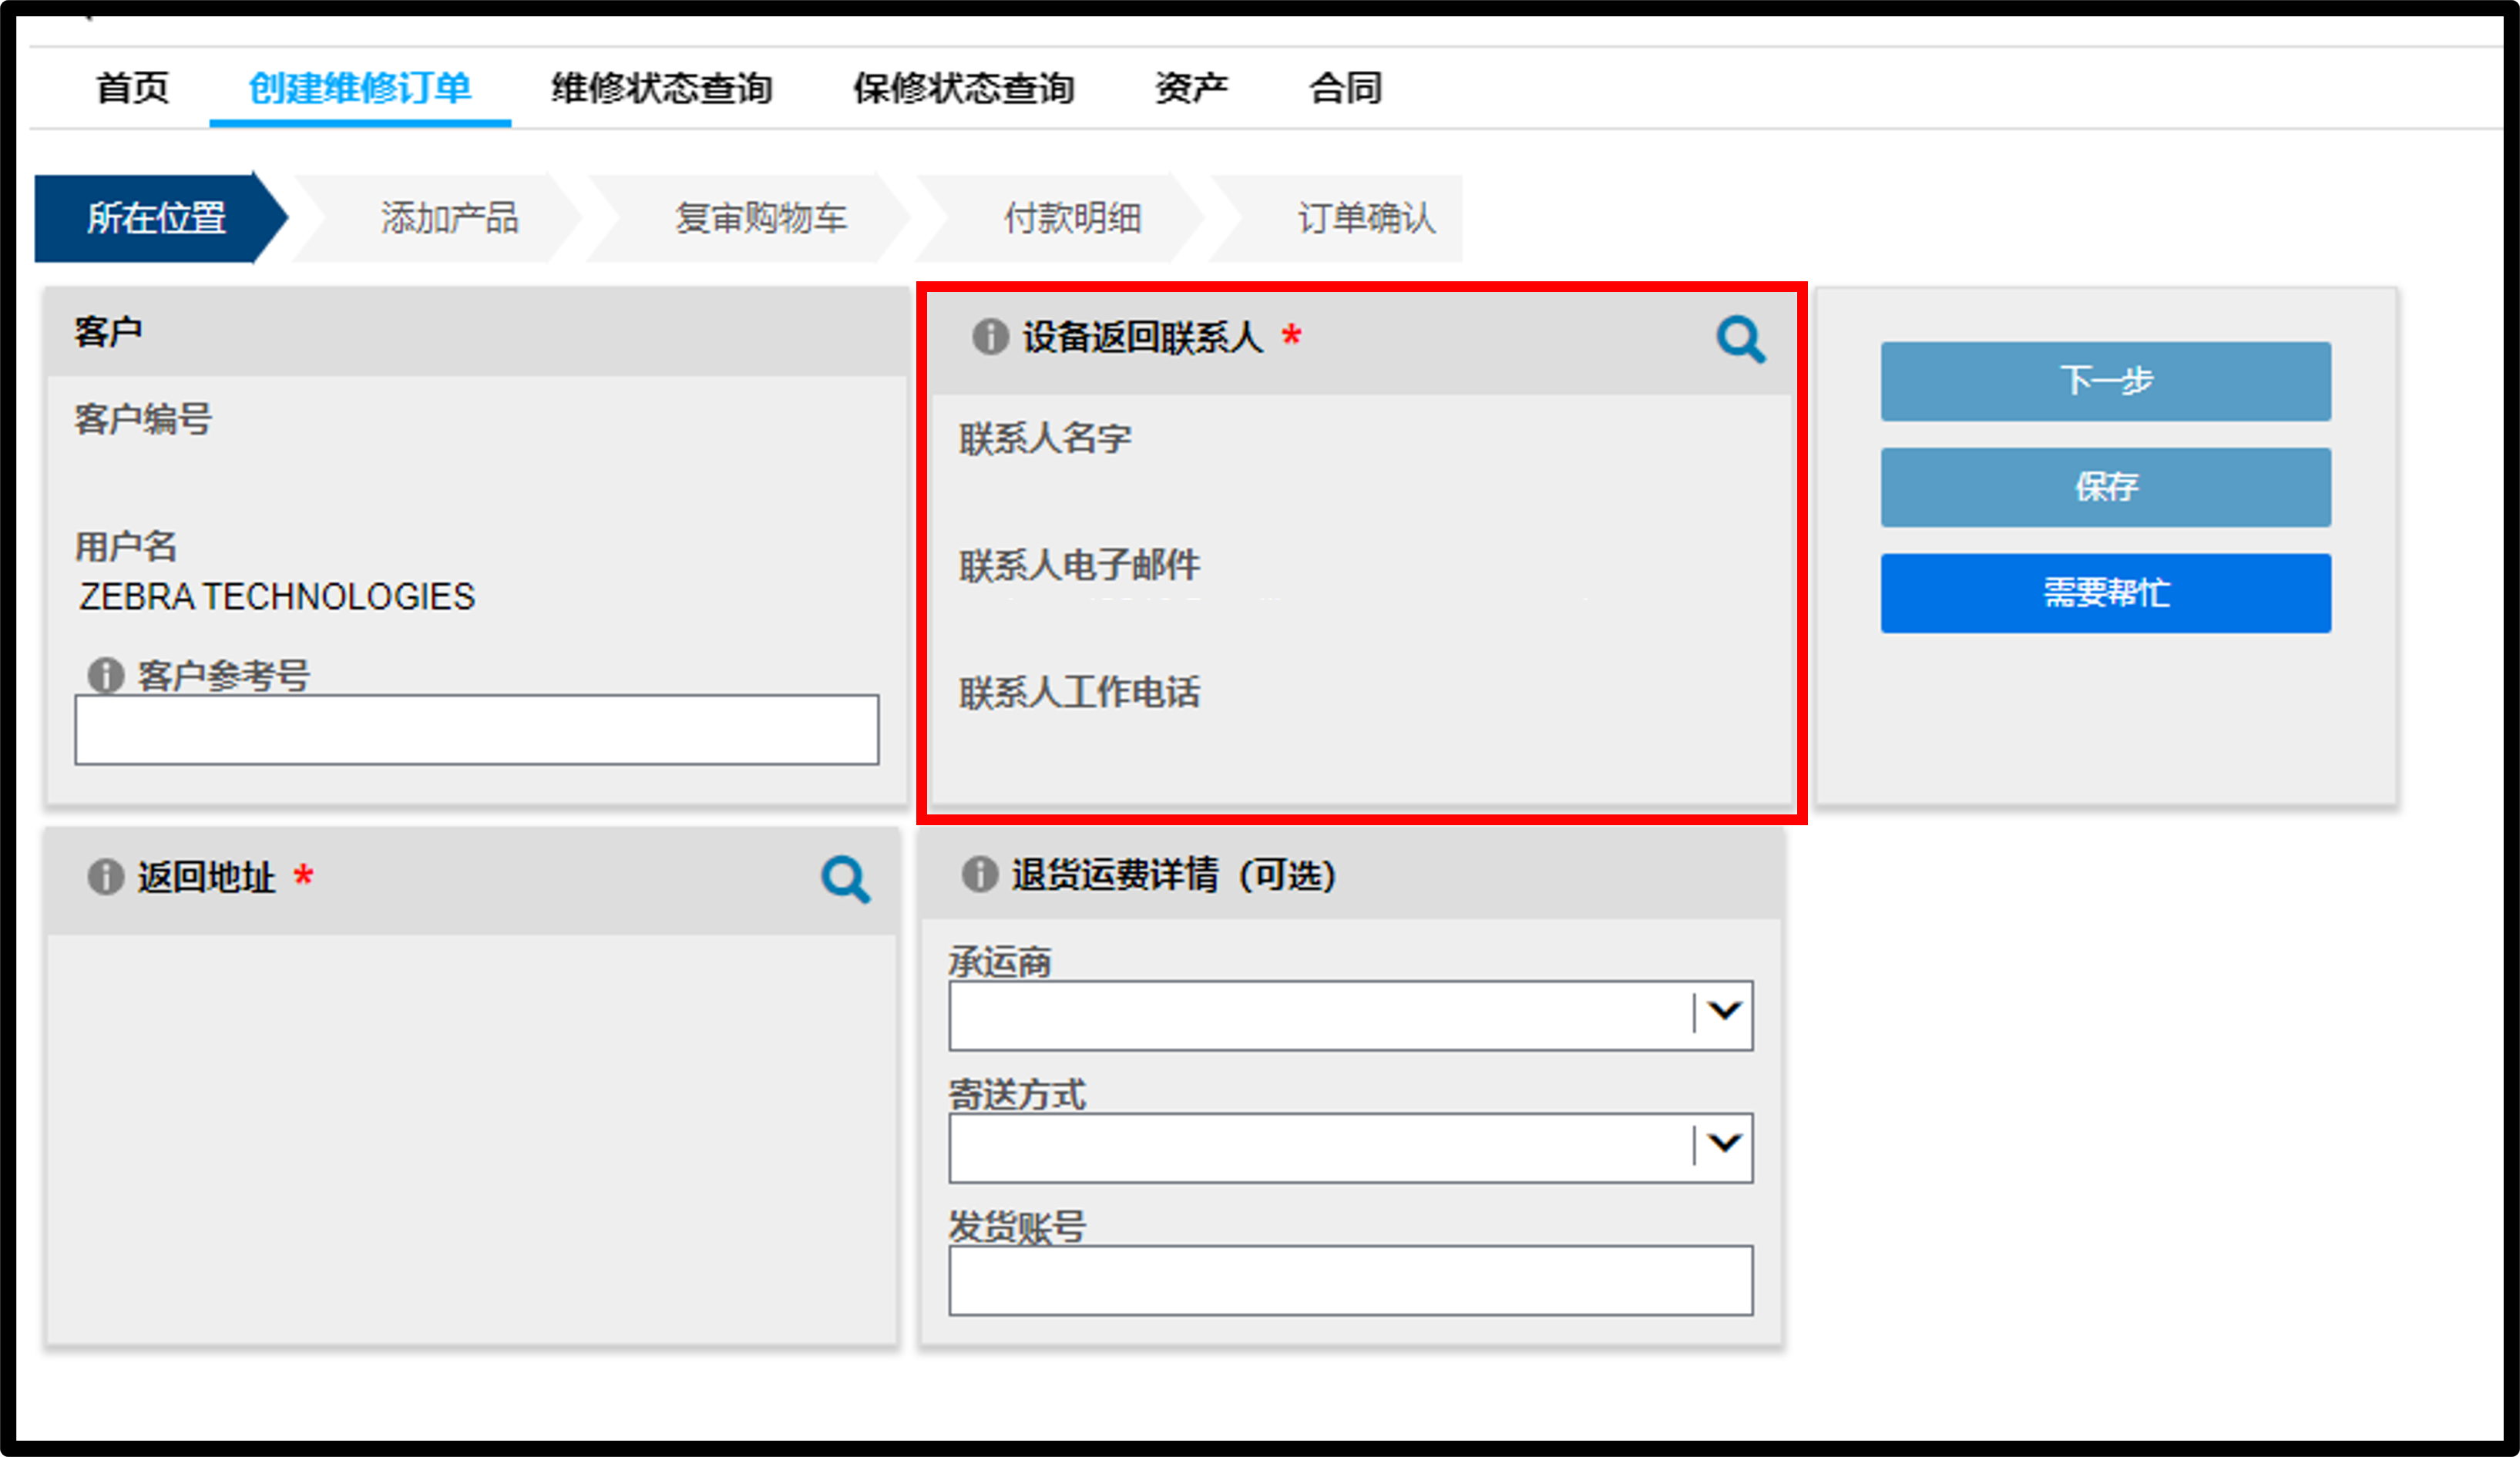Click the 保存 button

click(x=2105, y=487)
